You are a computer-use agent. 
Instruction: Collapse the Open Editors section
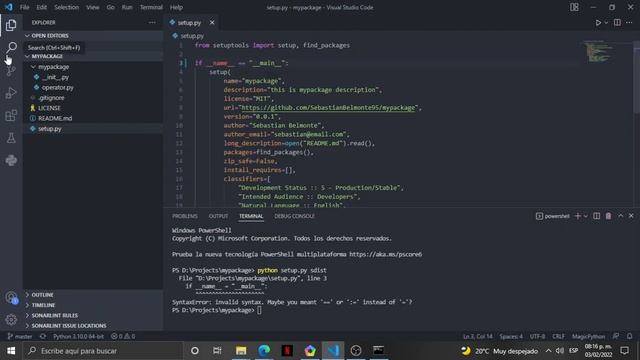point(93,36)
